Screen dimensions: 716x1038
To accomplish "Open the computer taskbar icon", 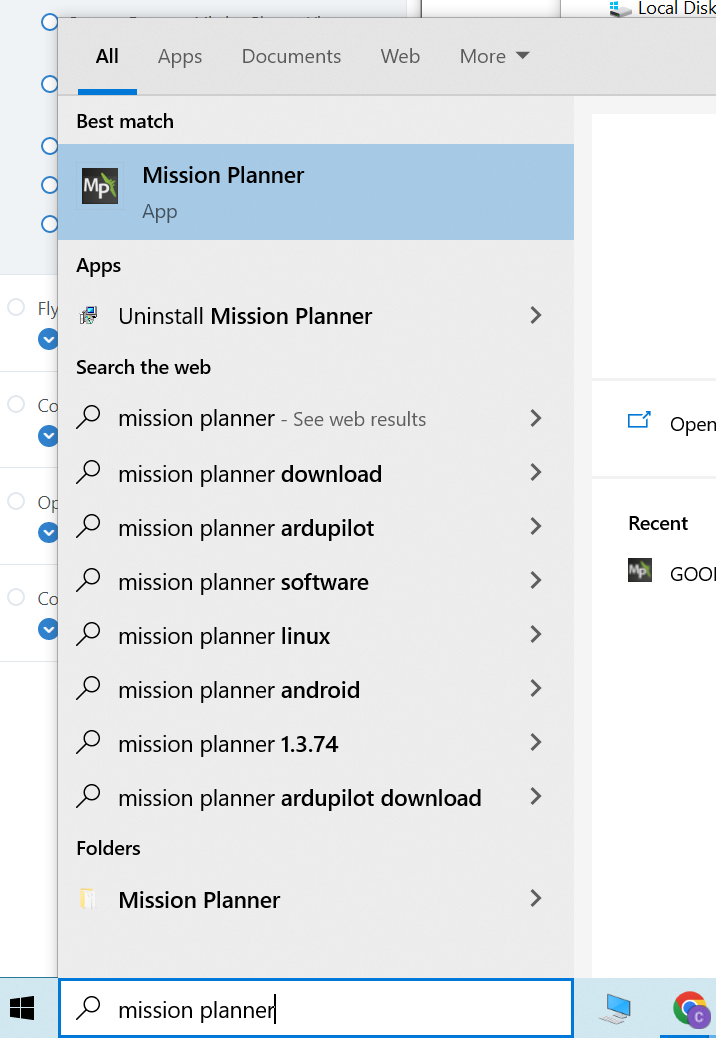I will [615, 1009].
